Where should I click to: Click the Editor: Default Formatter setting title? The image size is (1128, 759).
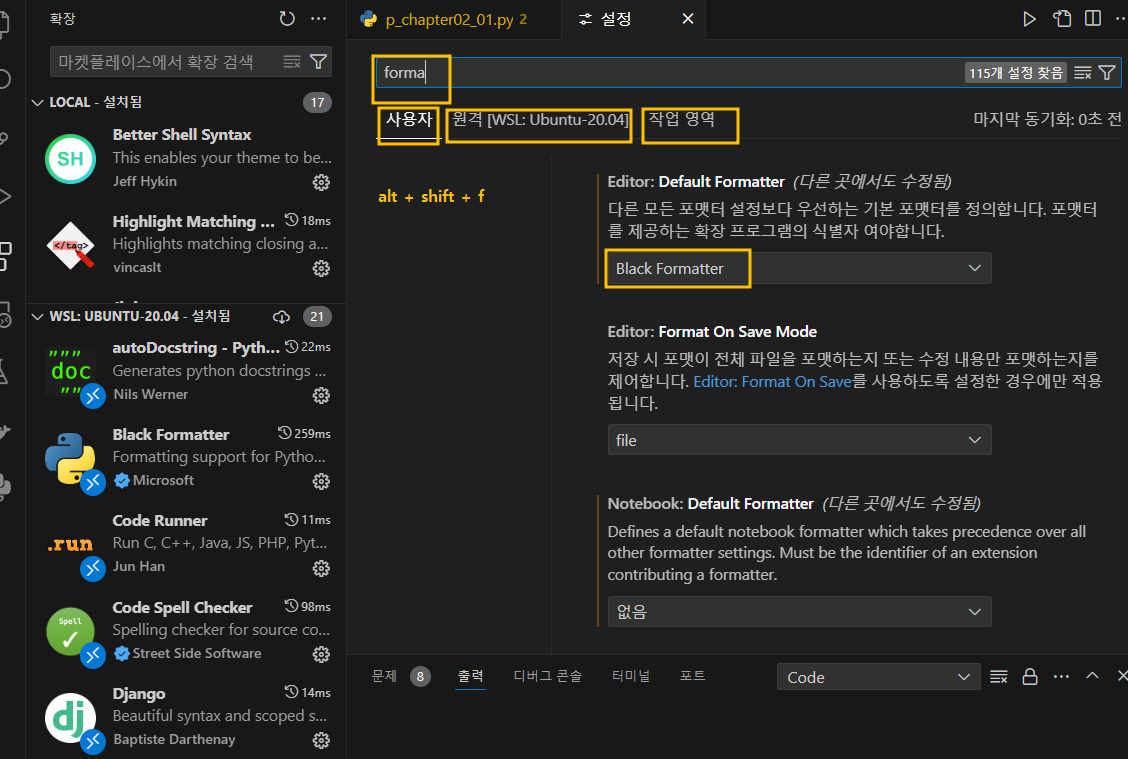(x=696, y=182)
